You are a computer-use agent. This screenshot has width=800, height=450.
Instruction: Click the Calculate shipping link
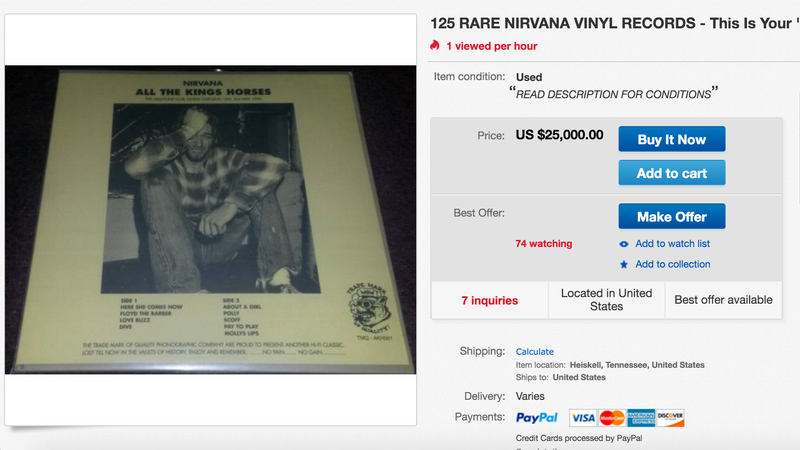coord(534,352)
